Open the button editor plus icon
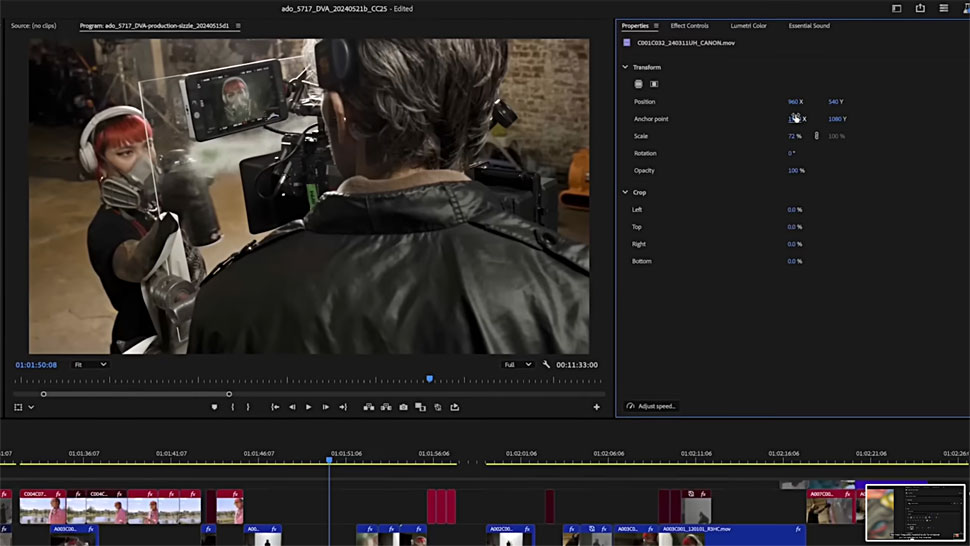The height and width of the screenshot is (546, 970). pyautogui.click(x=596, y=407)
